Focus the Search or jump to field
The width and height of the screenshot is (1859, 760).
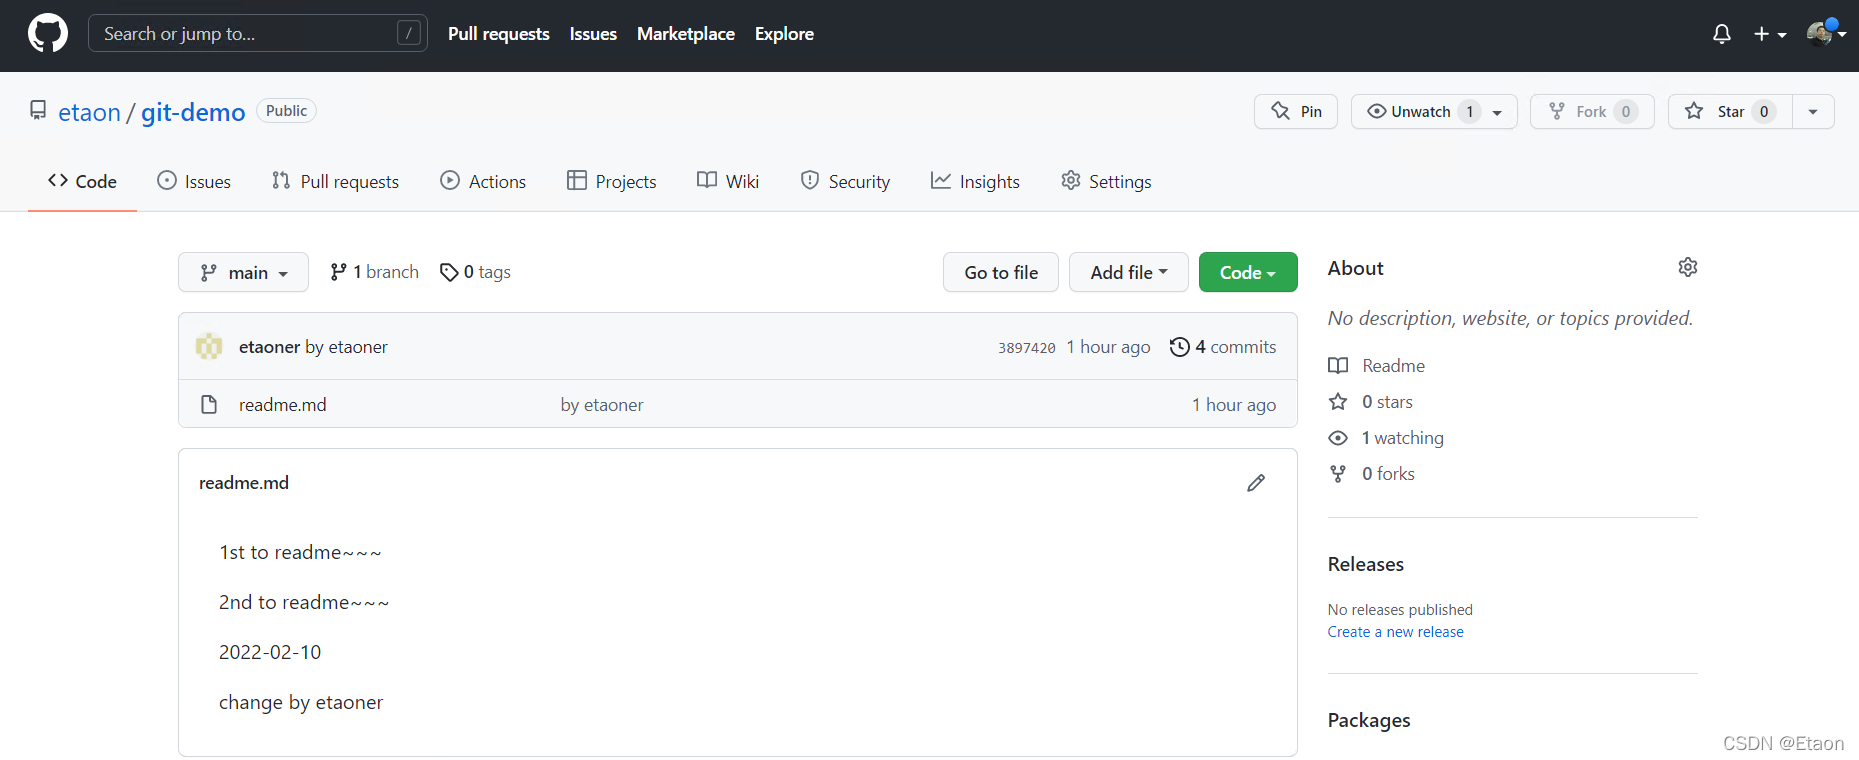258,33
